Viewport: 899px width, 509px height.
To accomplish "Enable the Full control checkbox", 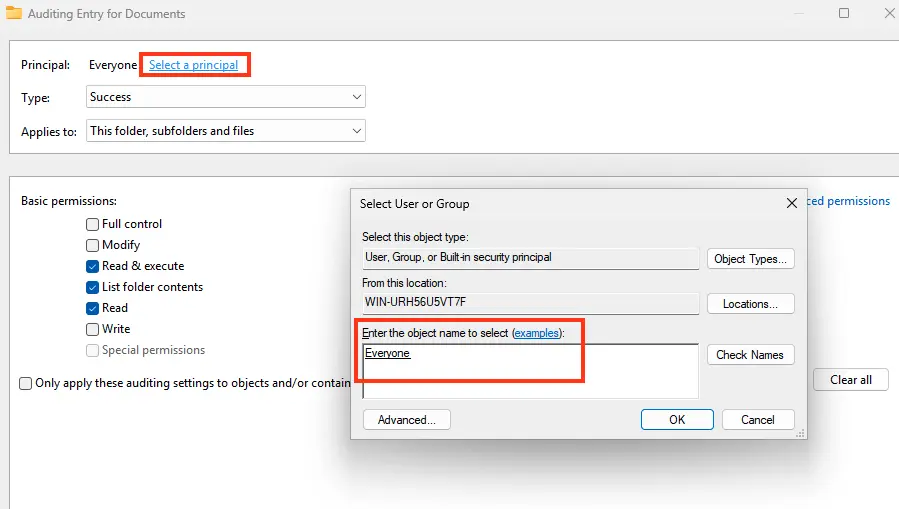I will pyautogui.click(x=93, y=225).
